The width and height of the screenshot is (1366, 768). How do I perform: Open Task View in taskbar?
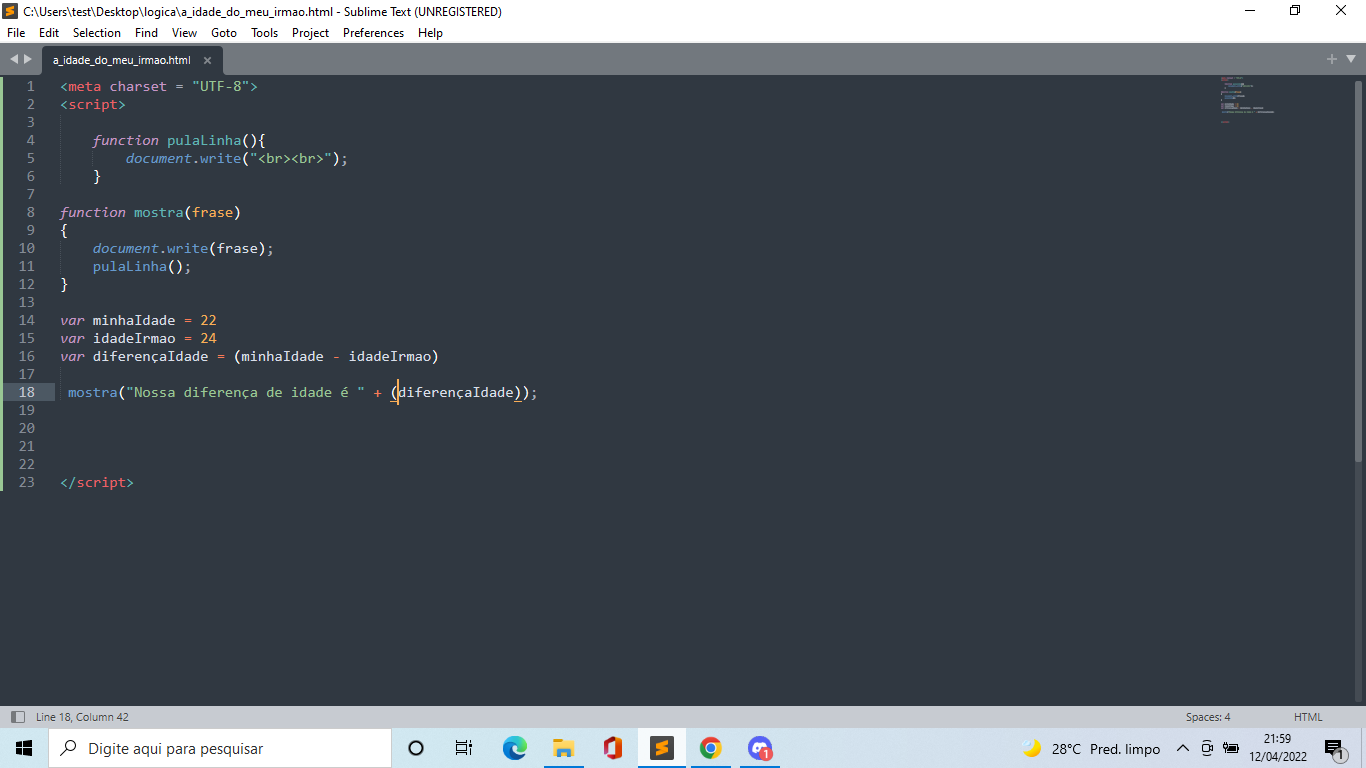(x=464, y=748)
